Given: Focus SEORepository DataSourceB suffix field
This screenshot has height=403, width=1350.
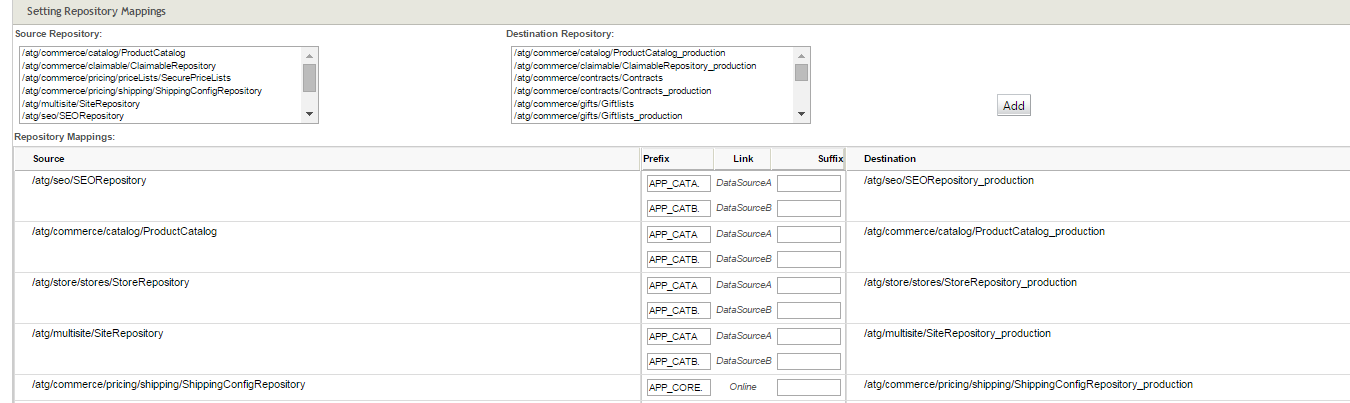Looking at the screenshot, I should tap(809, 209).
